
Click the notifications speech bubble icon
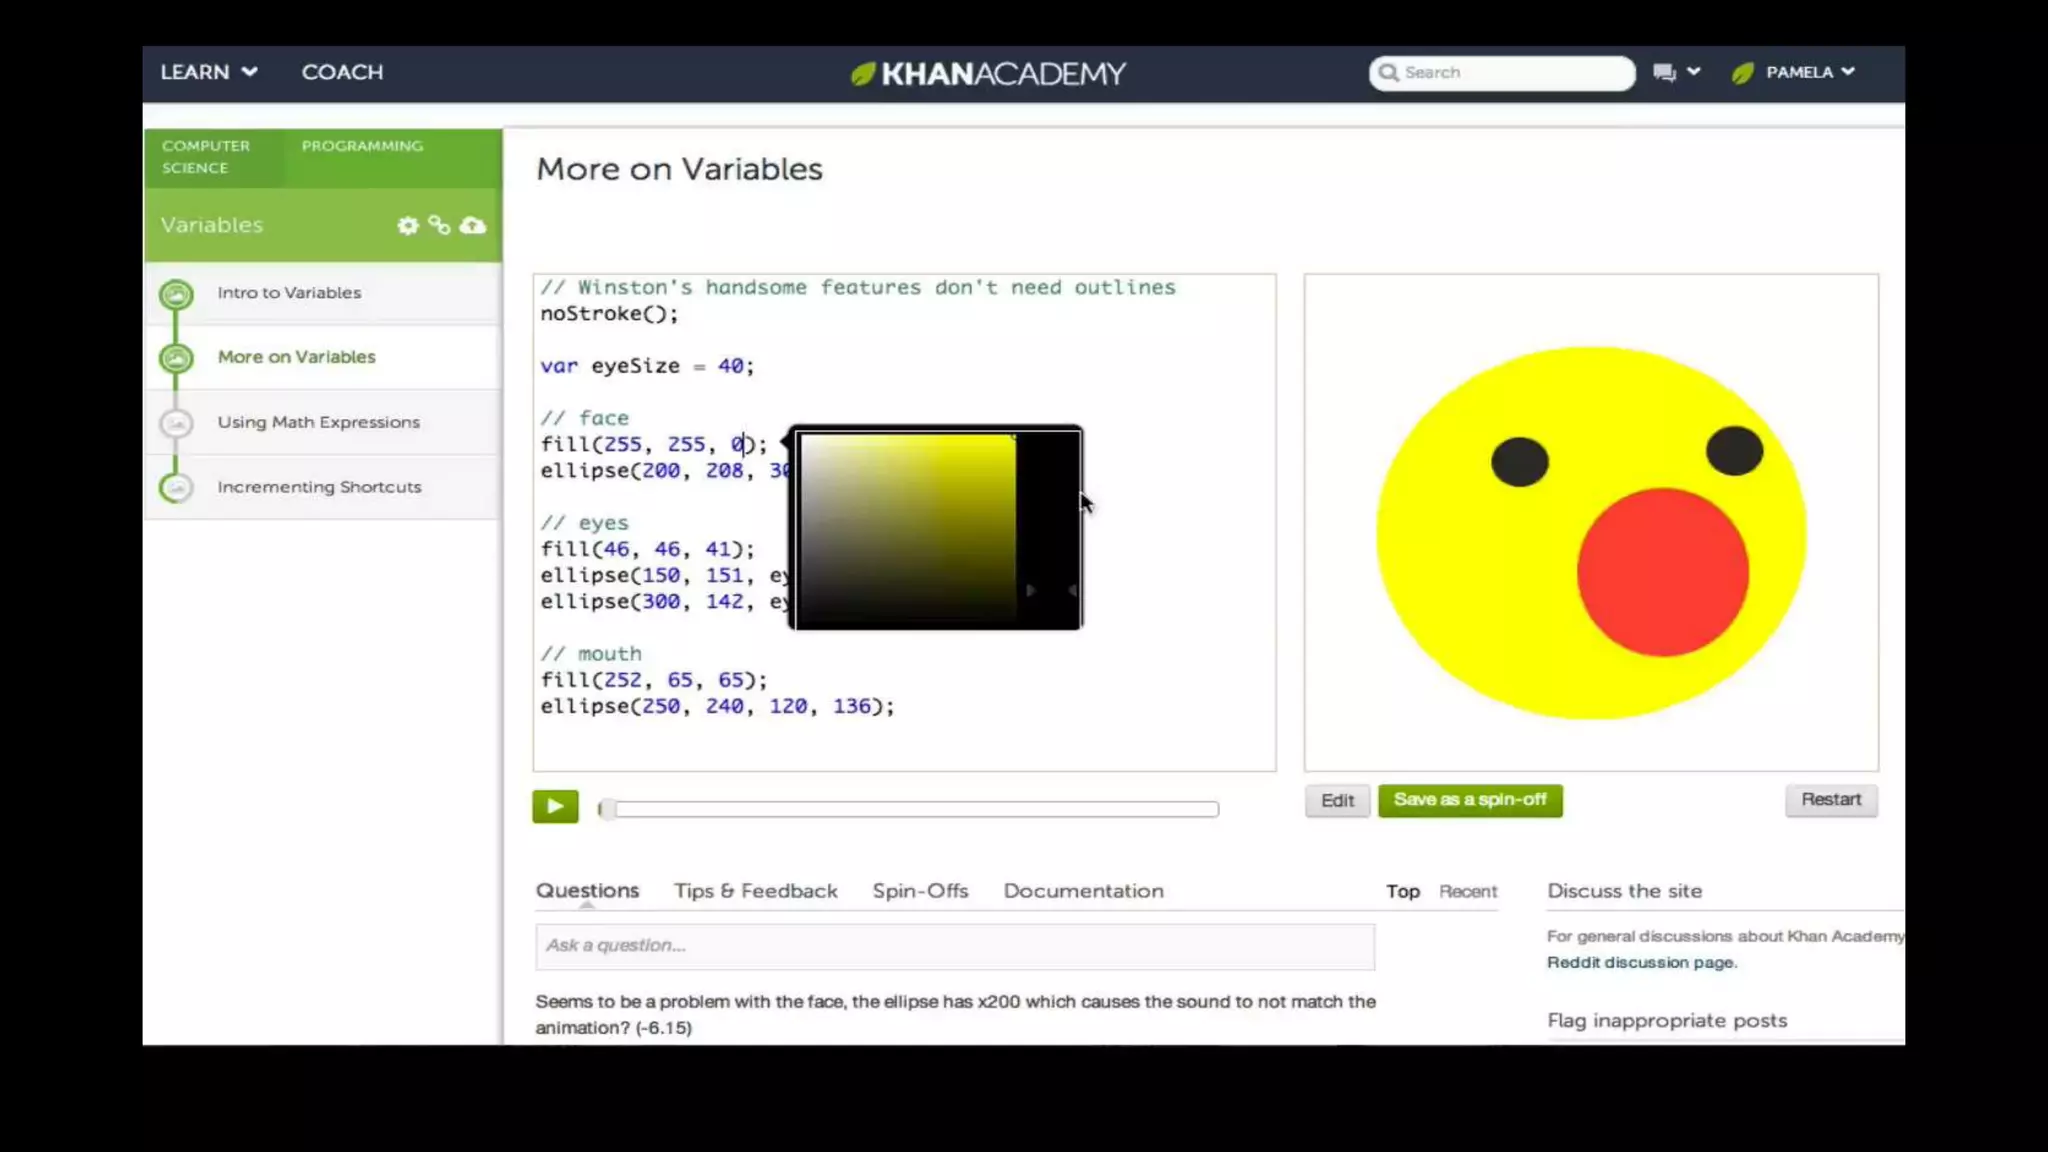[1664, 72]
